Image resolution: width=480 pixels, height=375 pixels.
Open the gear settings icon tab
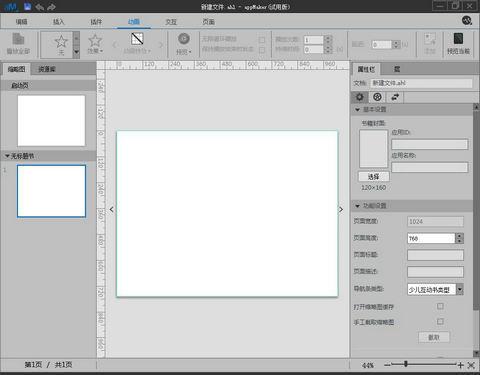tap(360, 97)
